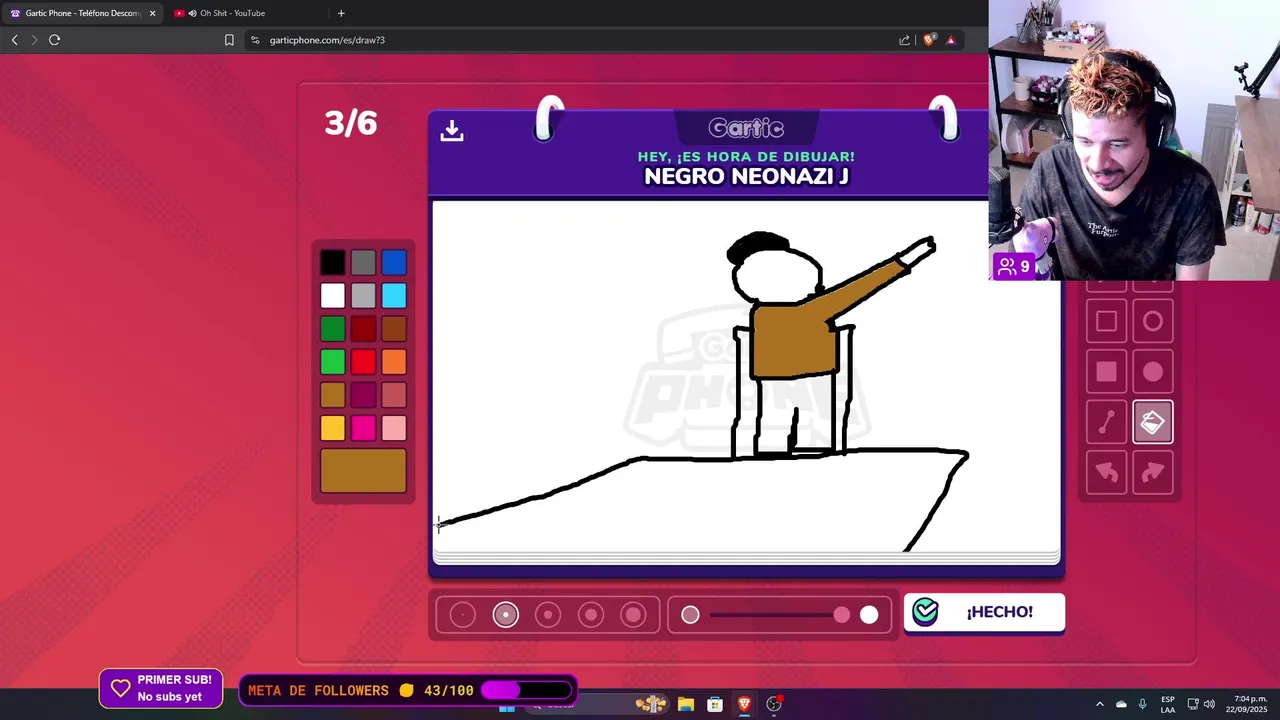Viewport: 1280px width, 720px height.
Task: Choose the dark gray color swatch
Action: [363, 263]
